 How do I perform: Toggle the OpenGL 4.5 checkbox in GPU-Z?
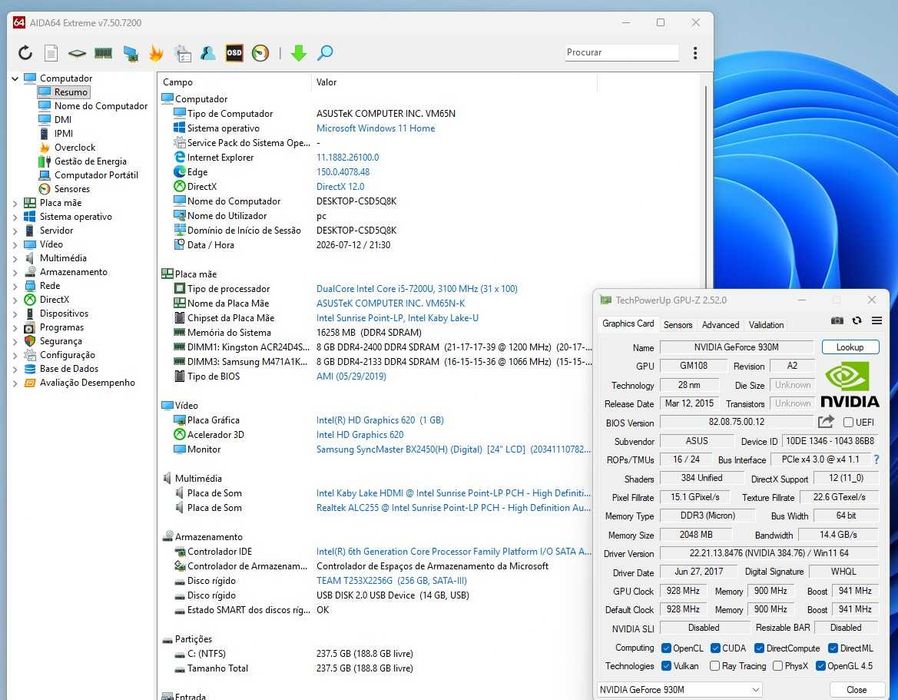click(820, 666)
